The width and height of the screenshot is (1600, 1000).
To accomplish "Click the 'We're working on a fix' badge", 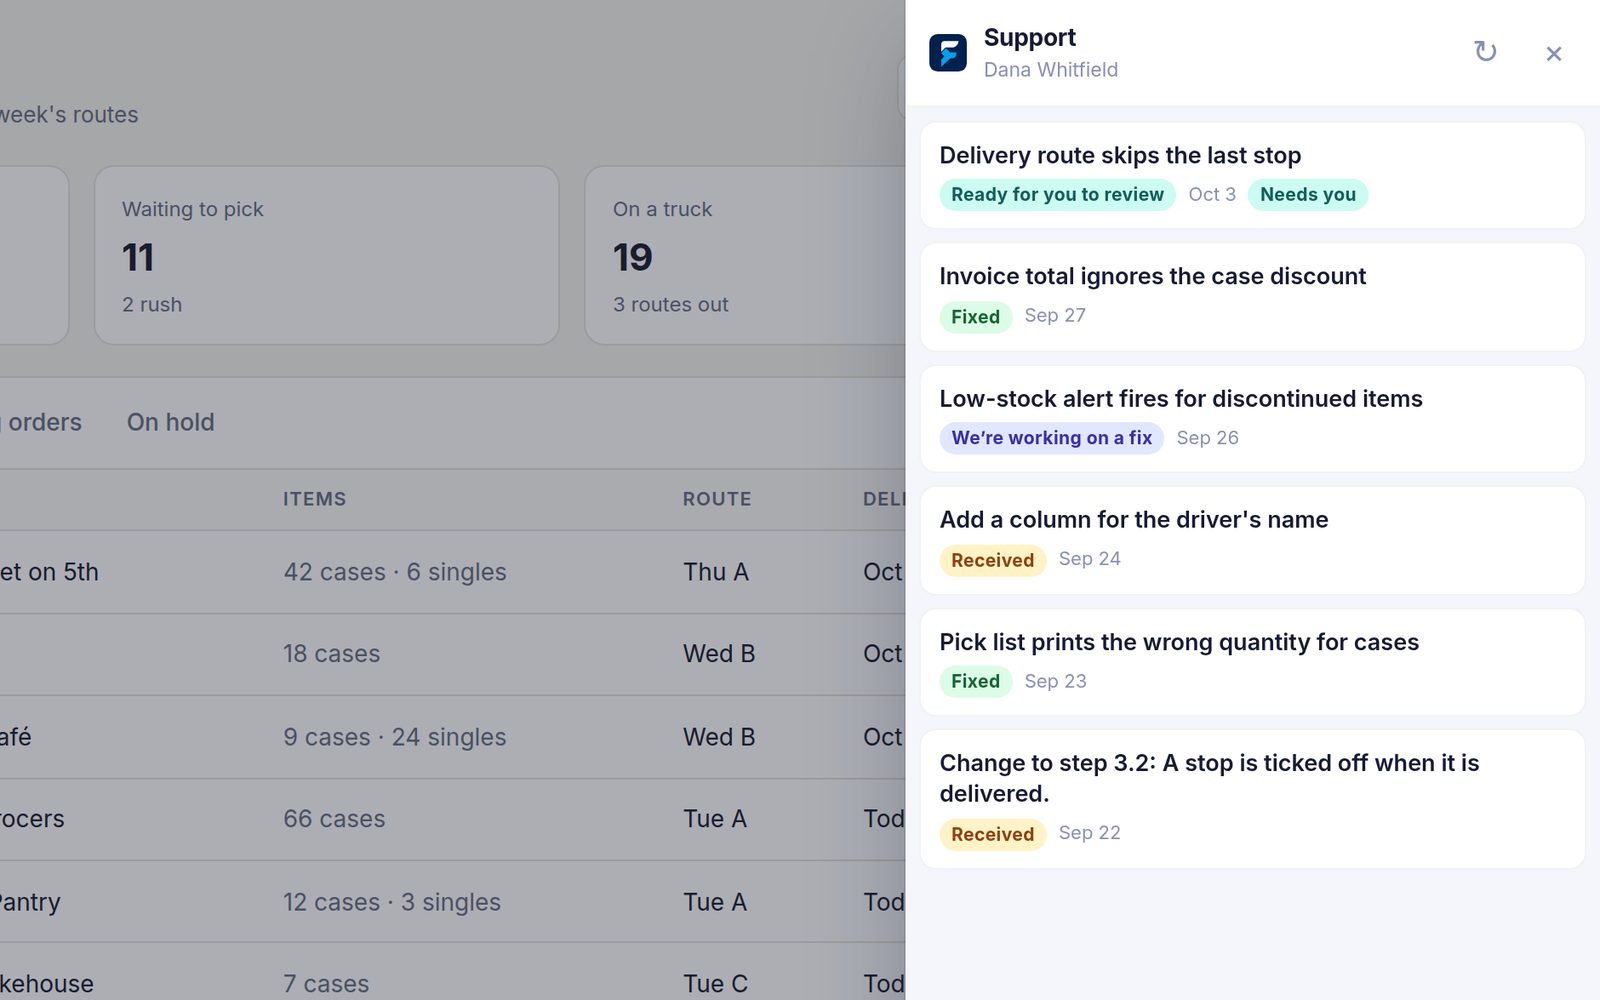I will [1051, 438].
